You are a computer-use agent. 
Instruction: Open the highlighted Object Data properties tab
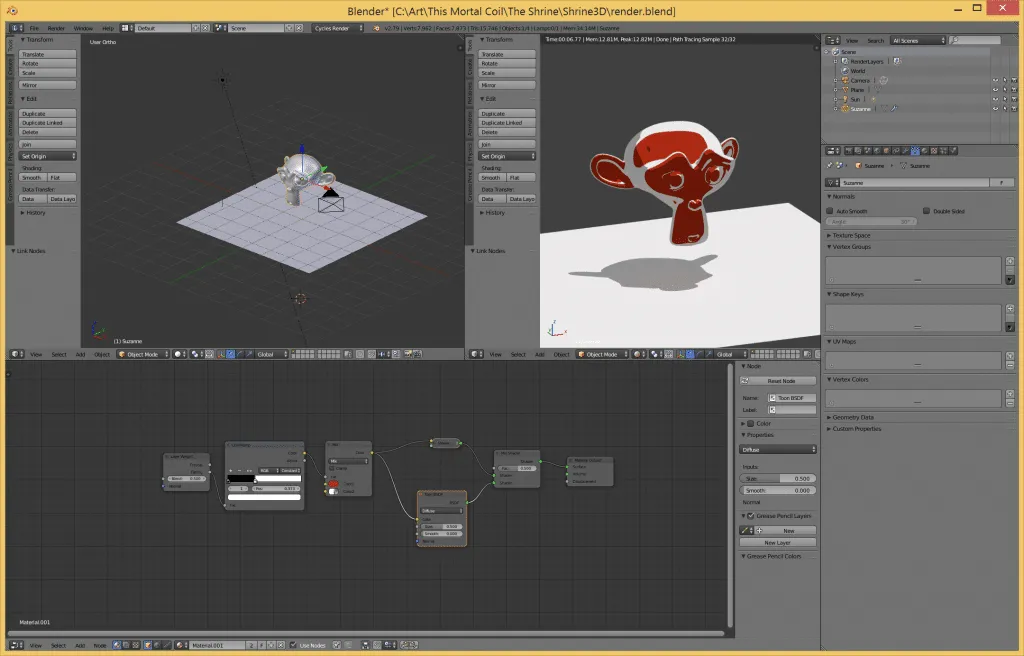914,151
